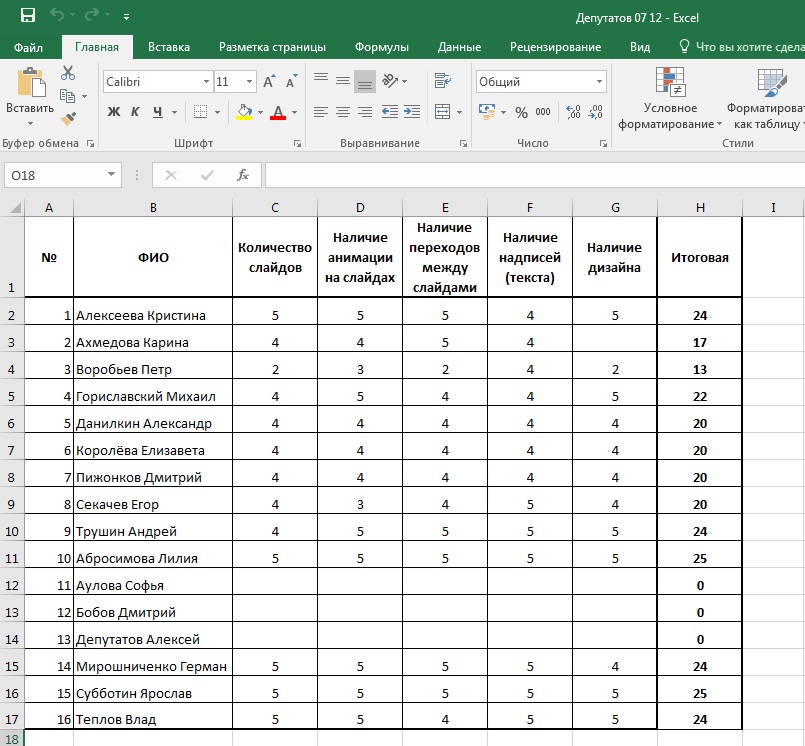This screenshot has width=805, height=746.
Task: Increase the number of decimal places
Action: click(x=573, y=112)
